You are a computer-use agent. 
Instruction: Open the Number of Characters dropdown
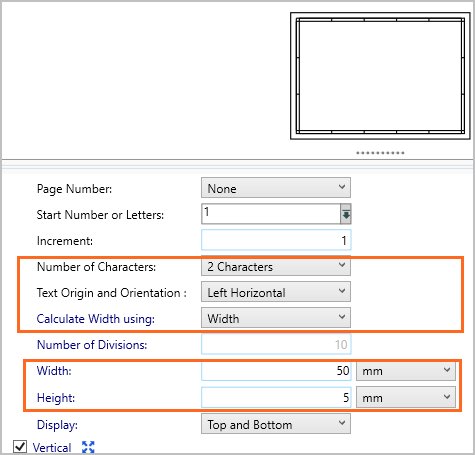(276, 266)
